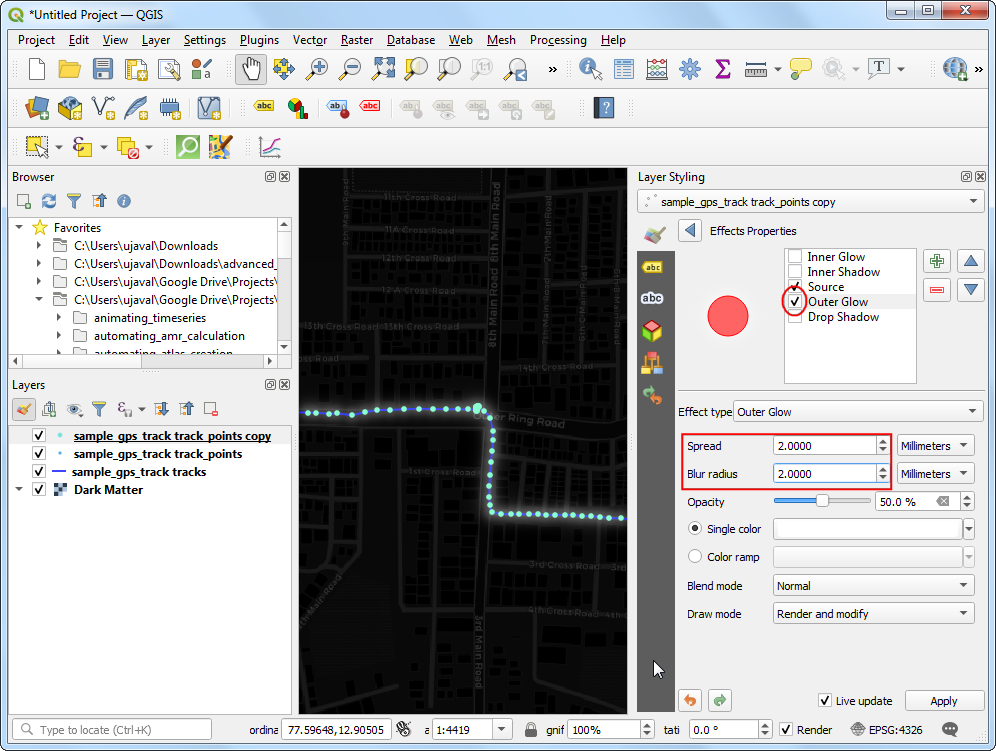Click the Opacity slider handle
This screenshot has height=751, width=996.
click(822, 501)
